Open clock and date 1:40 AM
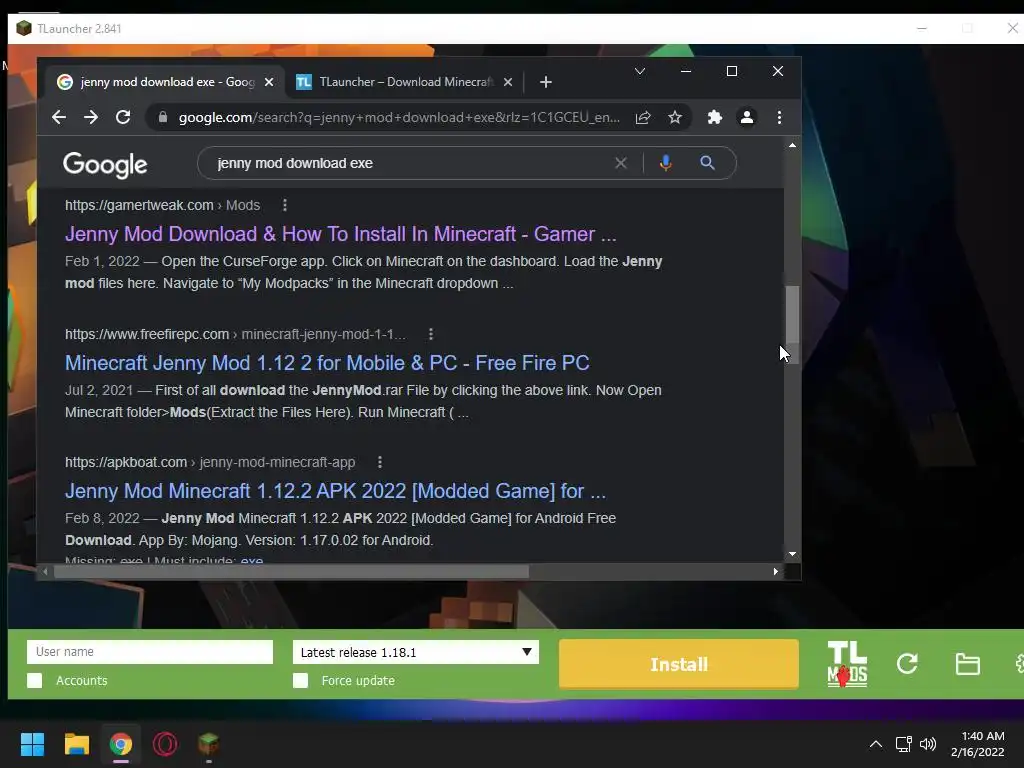The width and height of the screenshot is (1024, 768). pos(978,744)
